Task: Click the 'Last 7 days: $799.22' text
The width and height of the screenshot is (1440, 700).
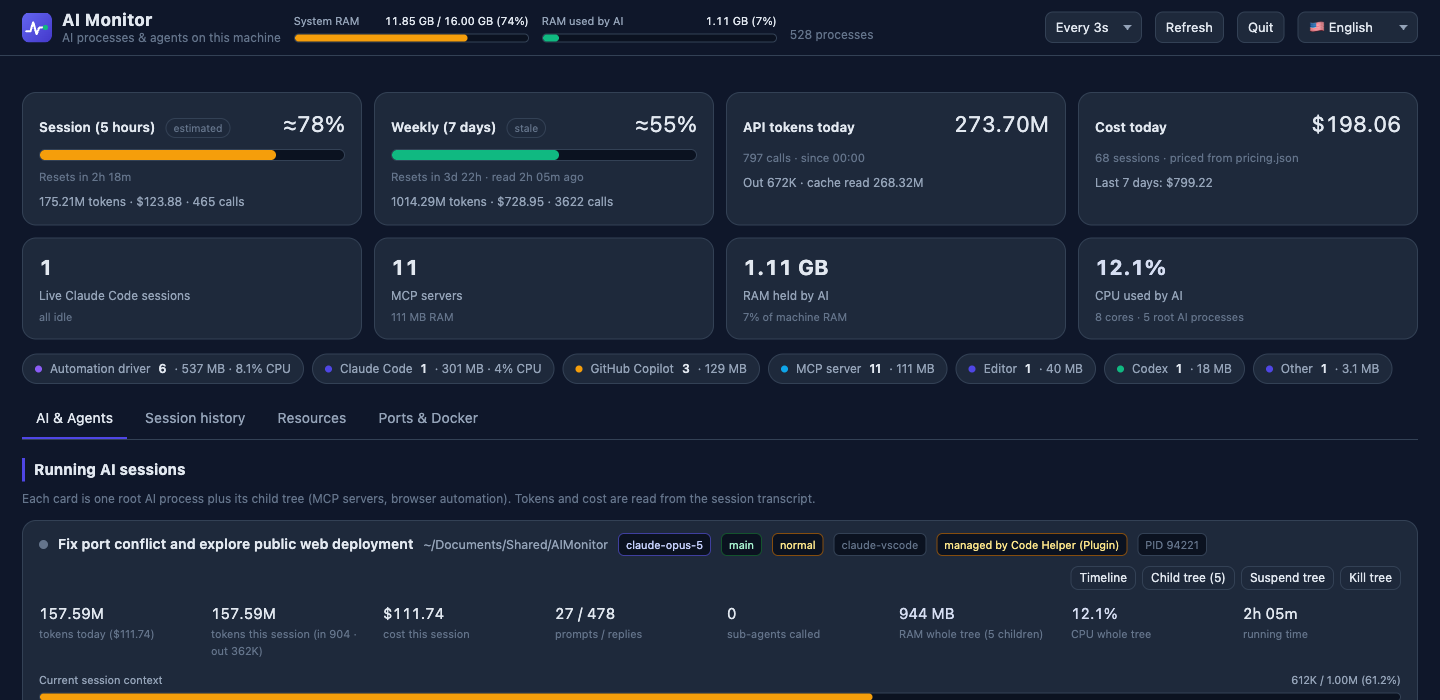Action: 1154,182
